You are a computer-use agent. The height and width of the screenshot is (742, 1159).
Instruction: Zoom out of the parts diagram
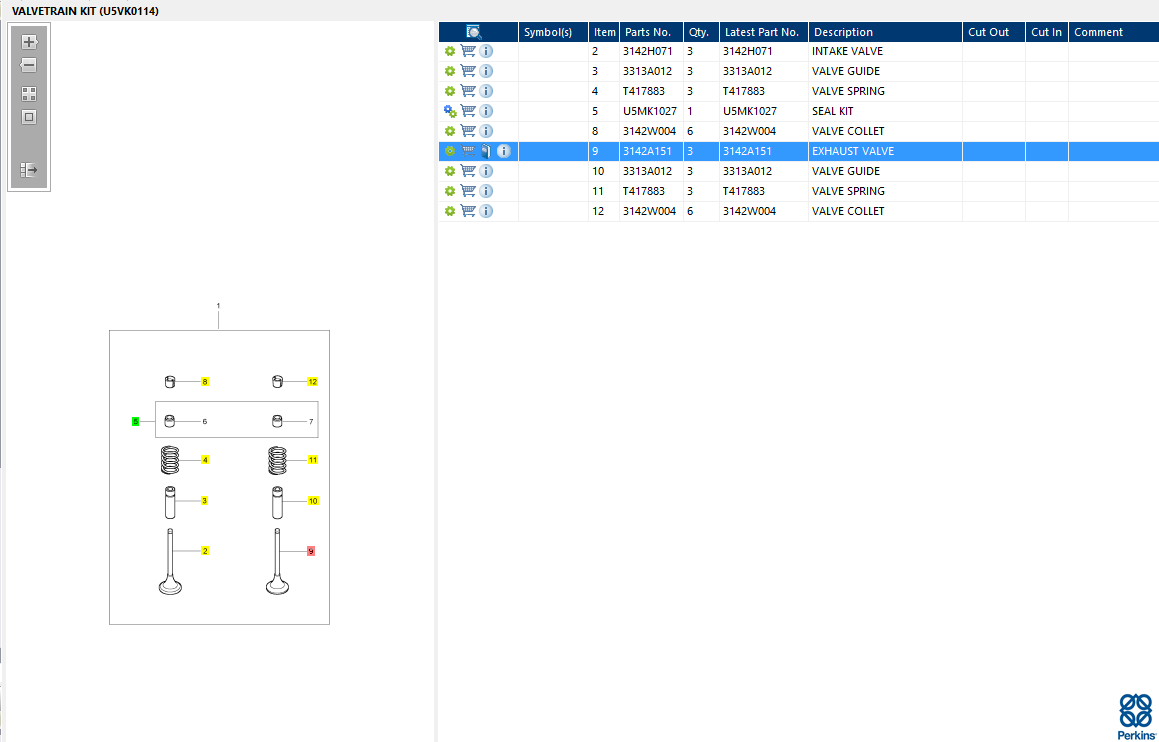[x=29, y=65]
